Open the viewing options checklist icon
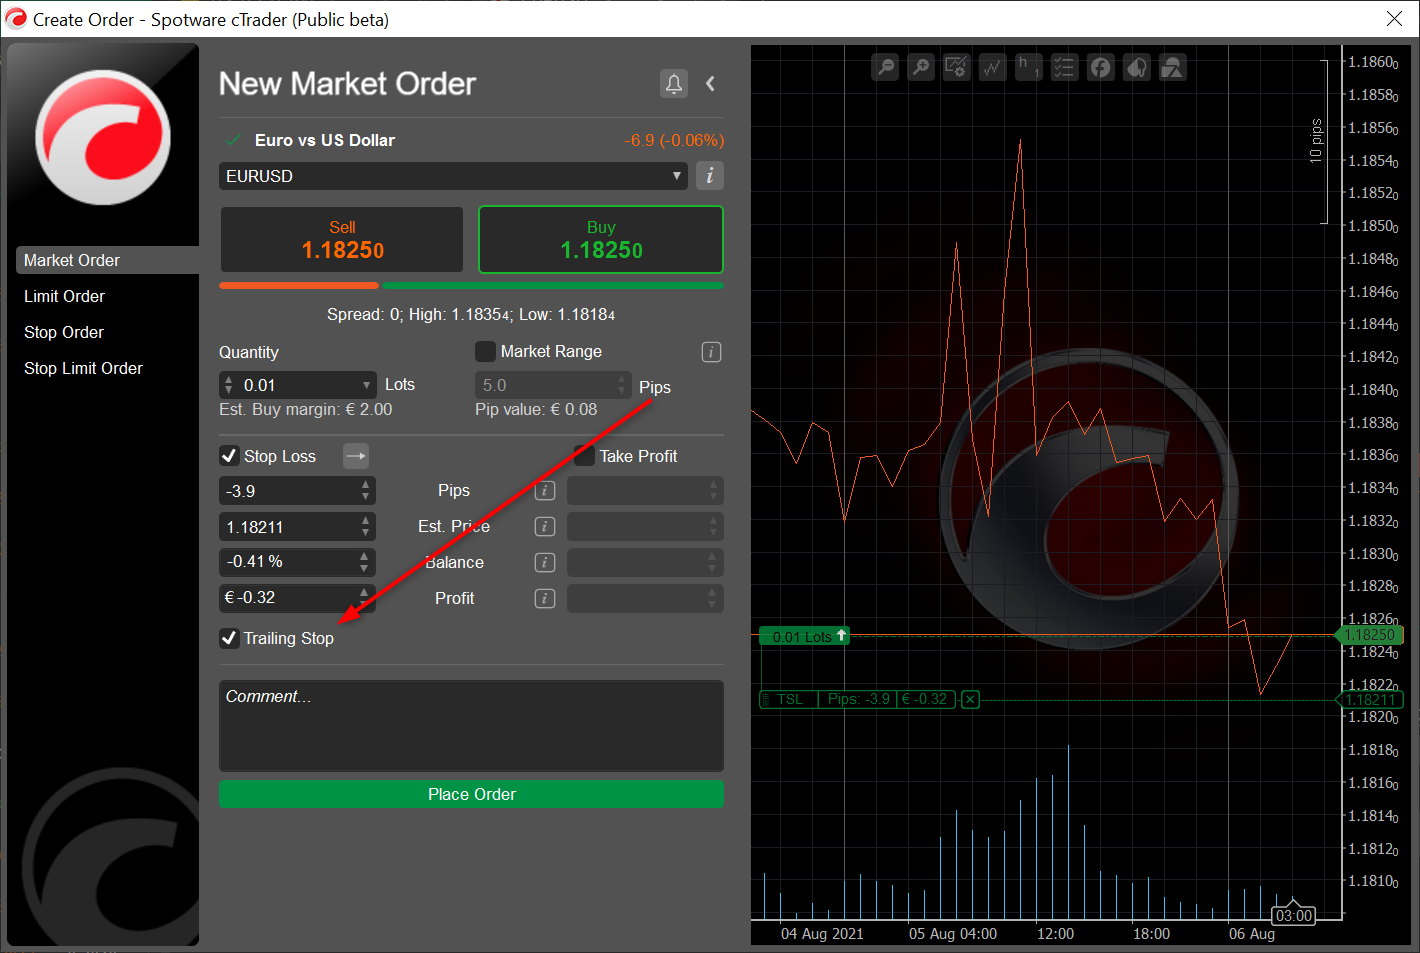The width and height of the screenshot is (1420, 953). [1065, 67]
